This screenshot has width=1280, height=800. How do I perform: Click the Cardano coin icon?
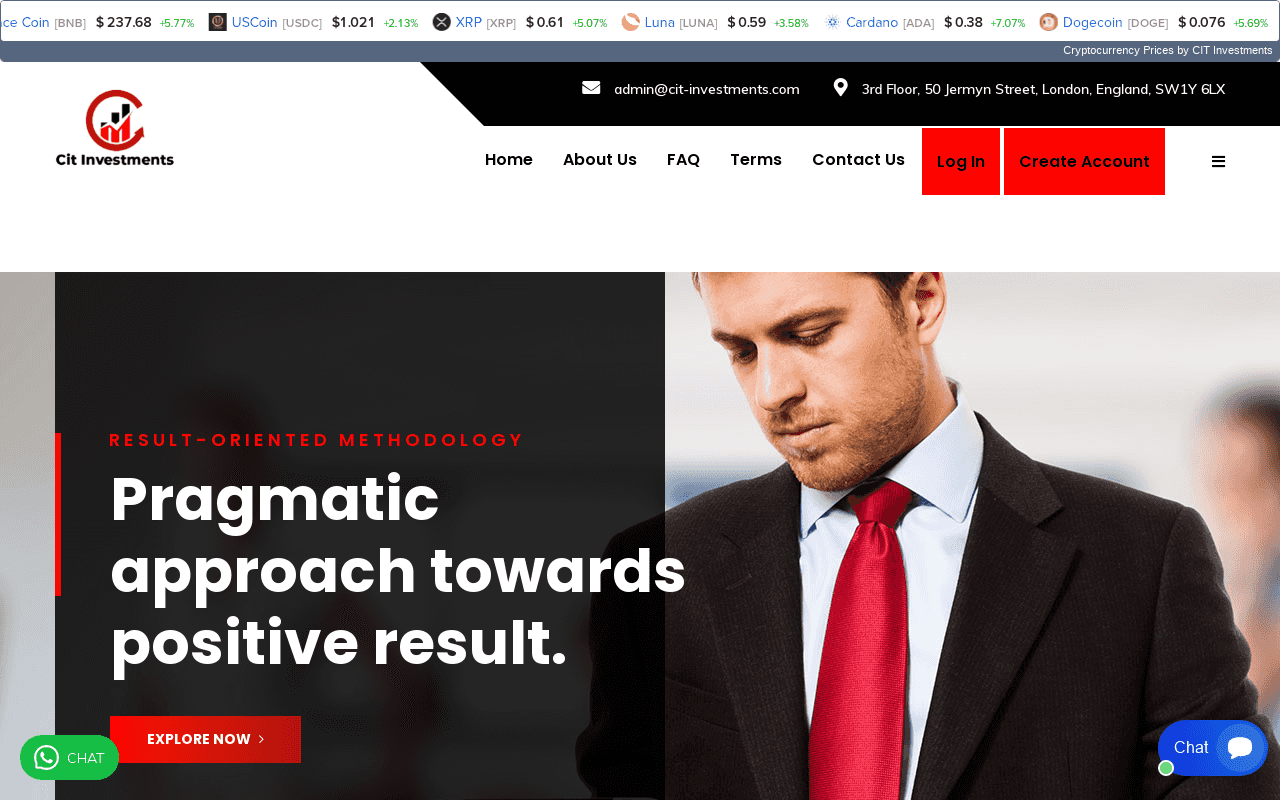pyautogui.click(x=833, y=22)
